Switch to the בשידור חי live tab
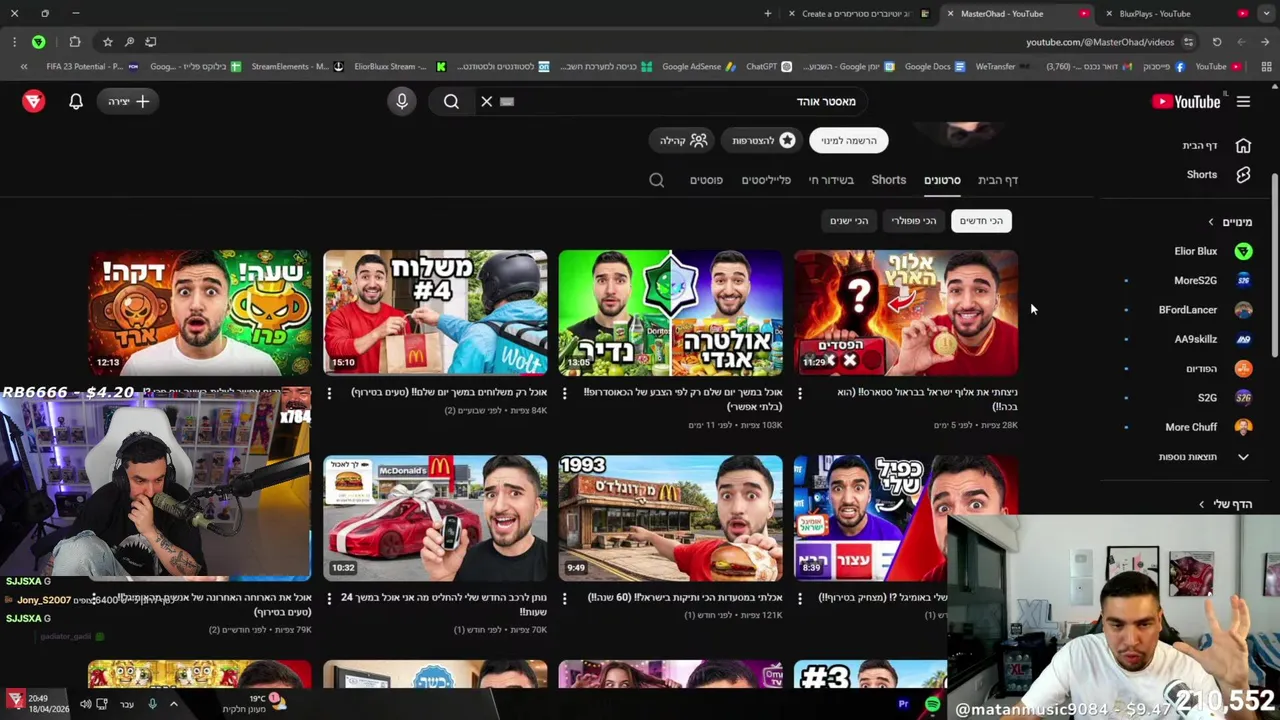The width and height of the screenshot is (1280, 720). point(831,180)
